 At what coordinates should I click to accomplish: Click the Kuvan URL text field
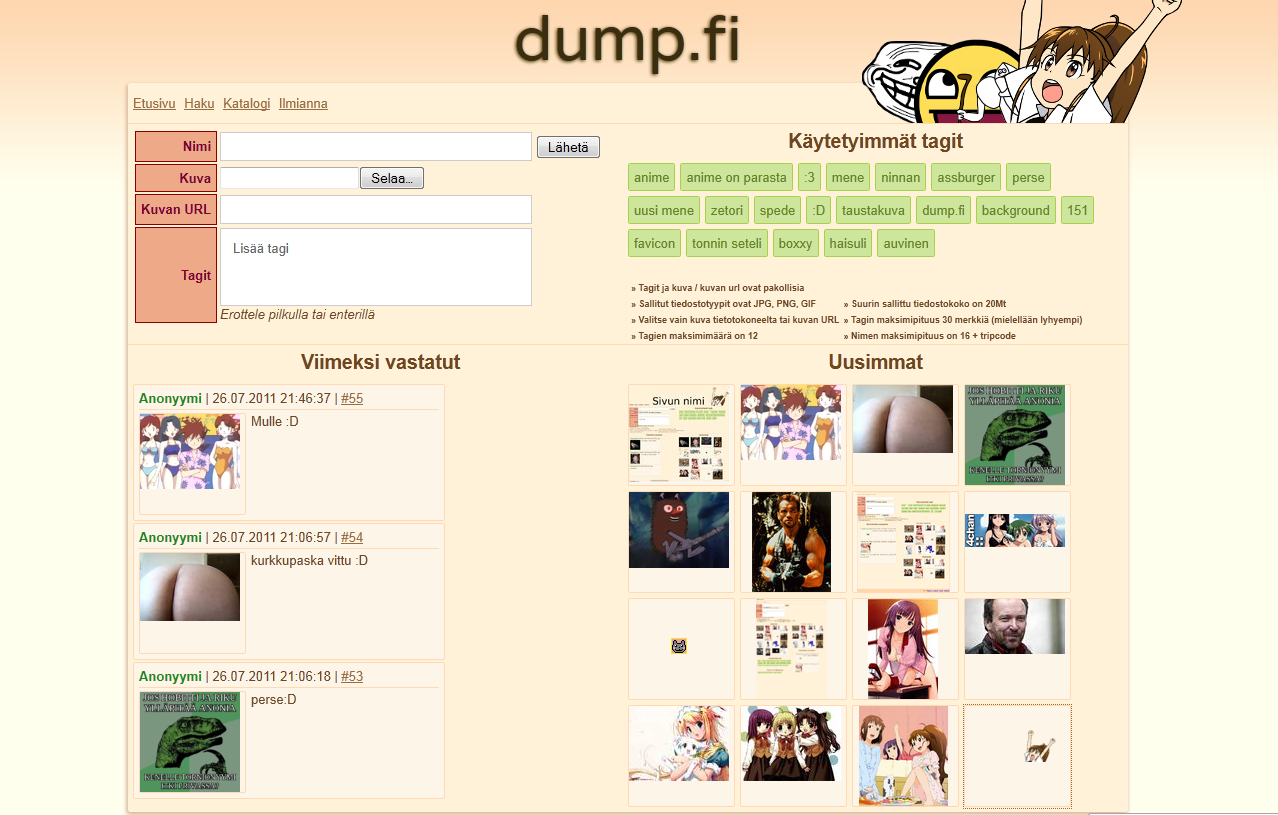point(375,210)
